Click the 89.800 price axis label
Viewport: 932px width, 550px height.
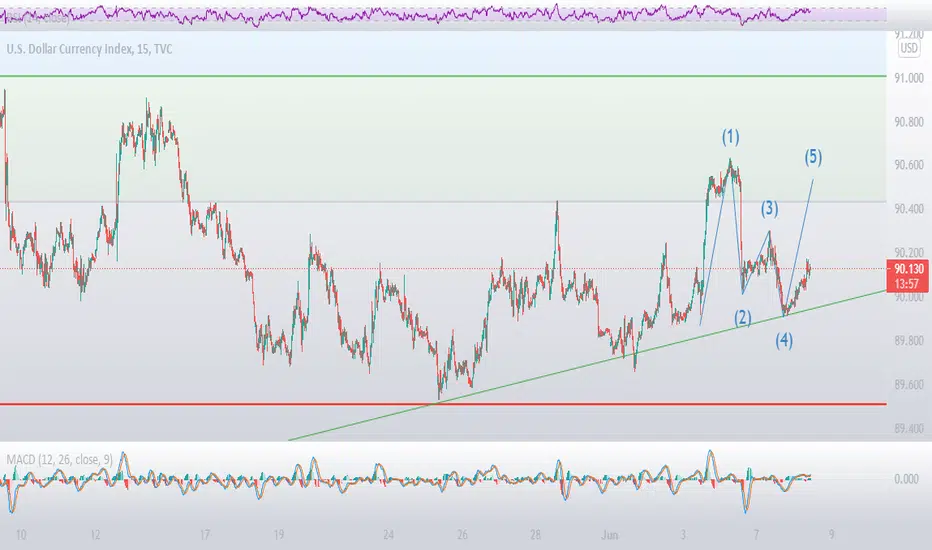(x=909, y=341)
